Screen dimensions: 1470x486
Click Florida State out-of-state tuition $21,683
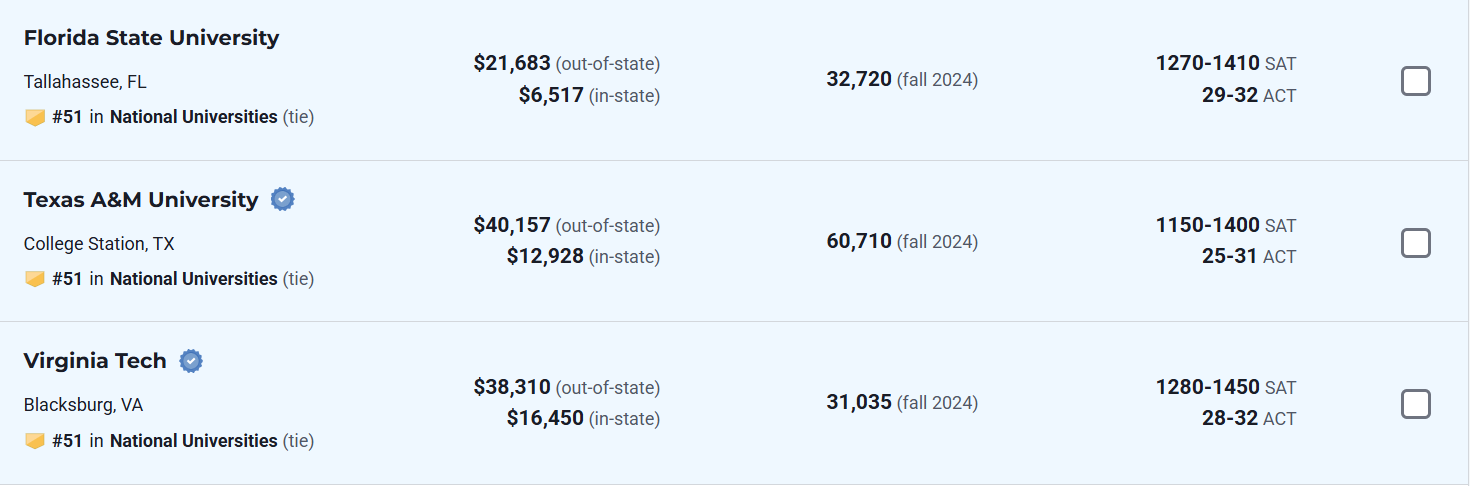512,63
